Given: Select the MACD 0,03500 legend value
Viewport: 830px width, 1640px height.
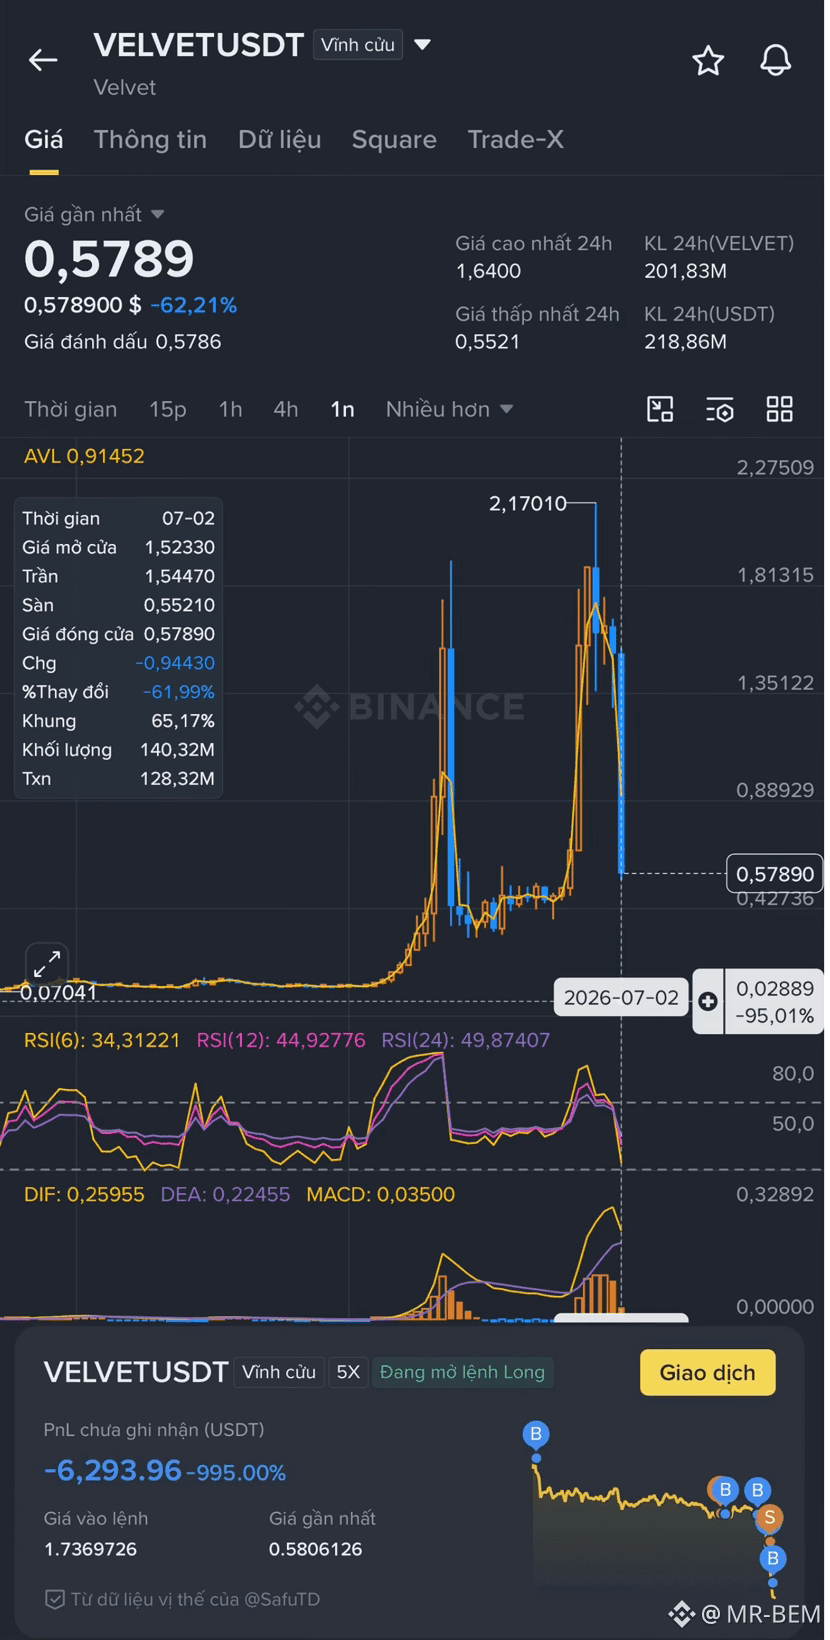Looking at the screenshot, I should point(380,1194).
